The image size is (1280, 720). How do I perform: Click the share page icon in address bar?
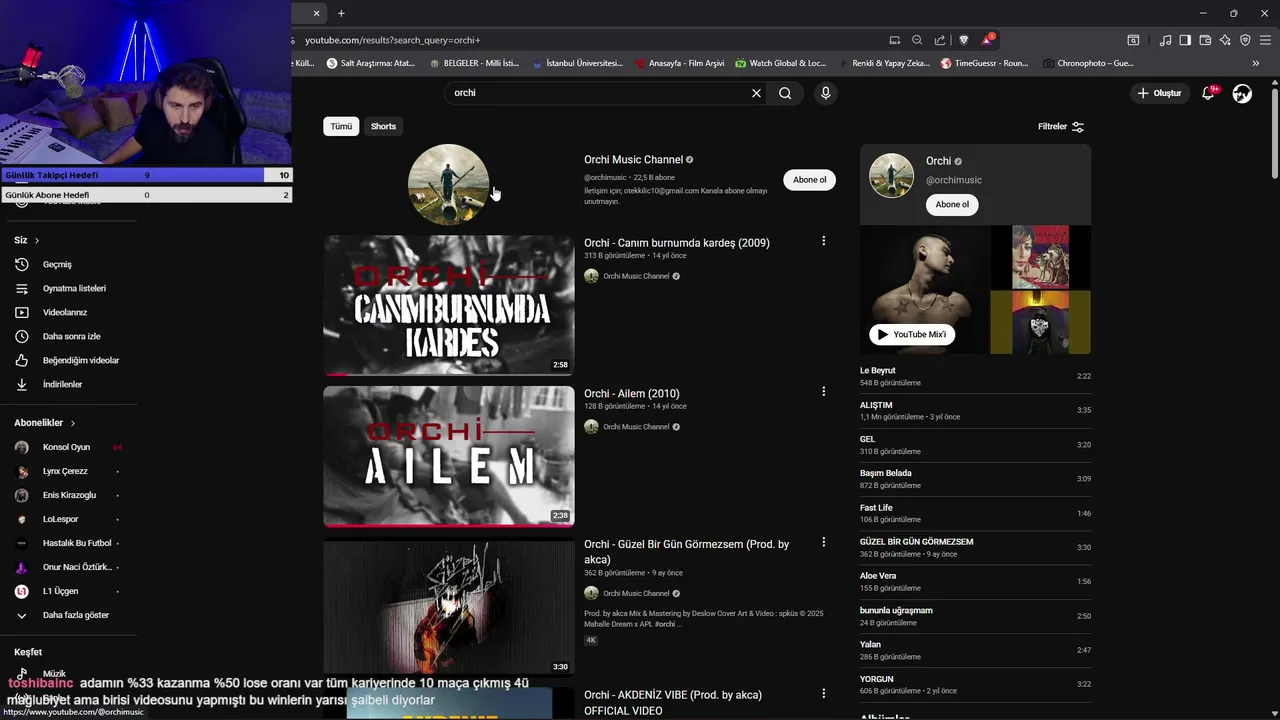(x=940, y=40)
